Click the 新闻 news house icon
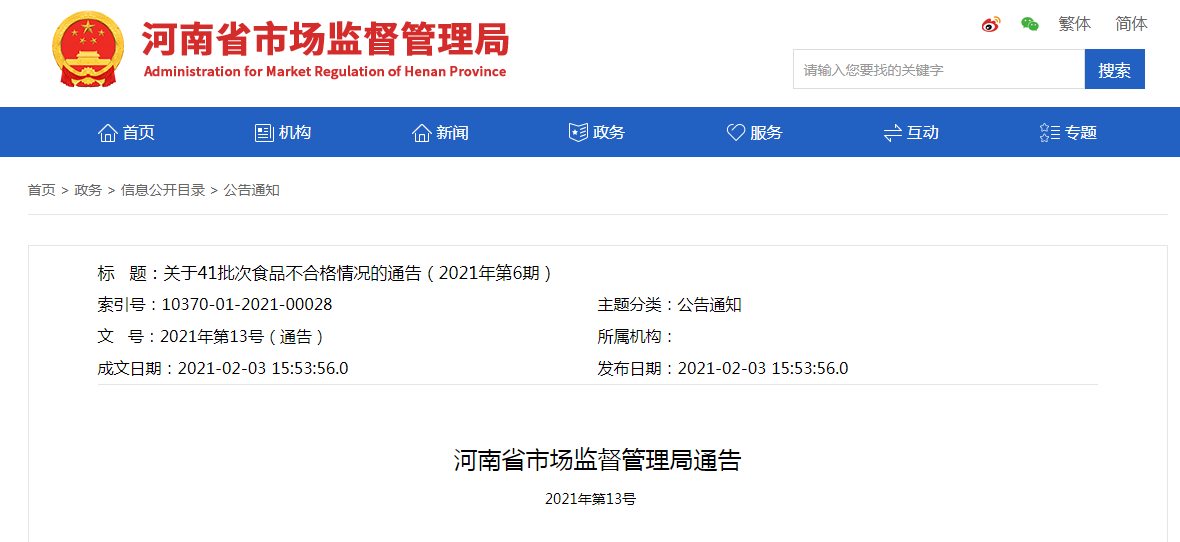The image size is (1180, 542). (421, 133)
